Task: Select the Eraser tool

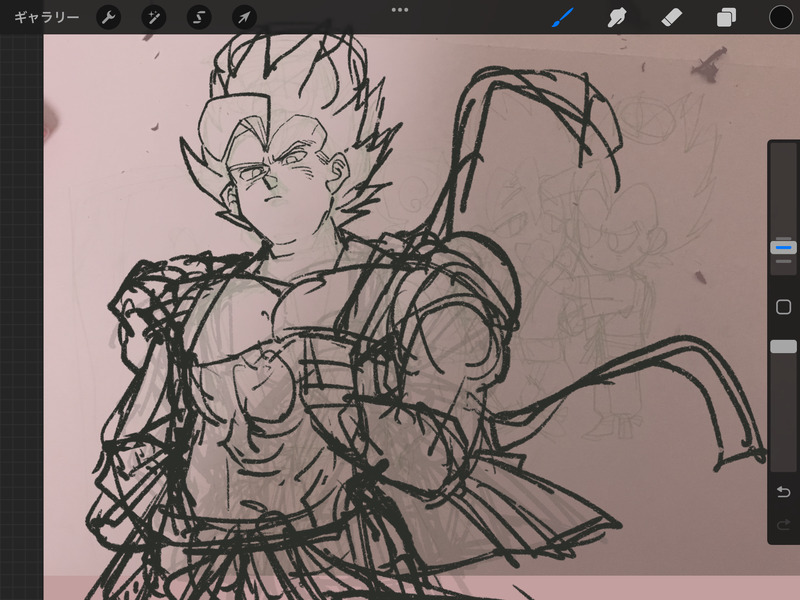Action: [x=671, y=17]
